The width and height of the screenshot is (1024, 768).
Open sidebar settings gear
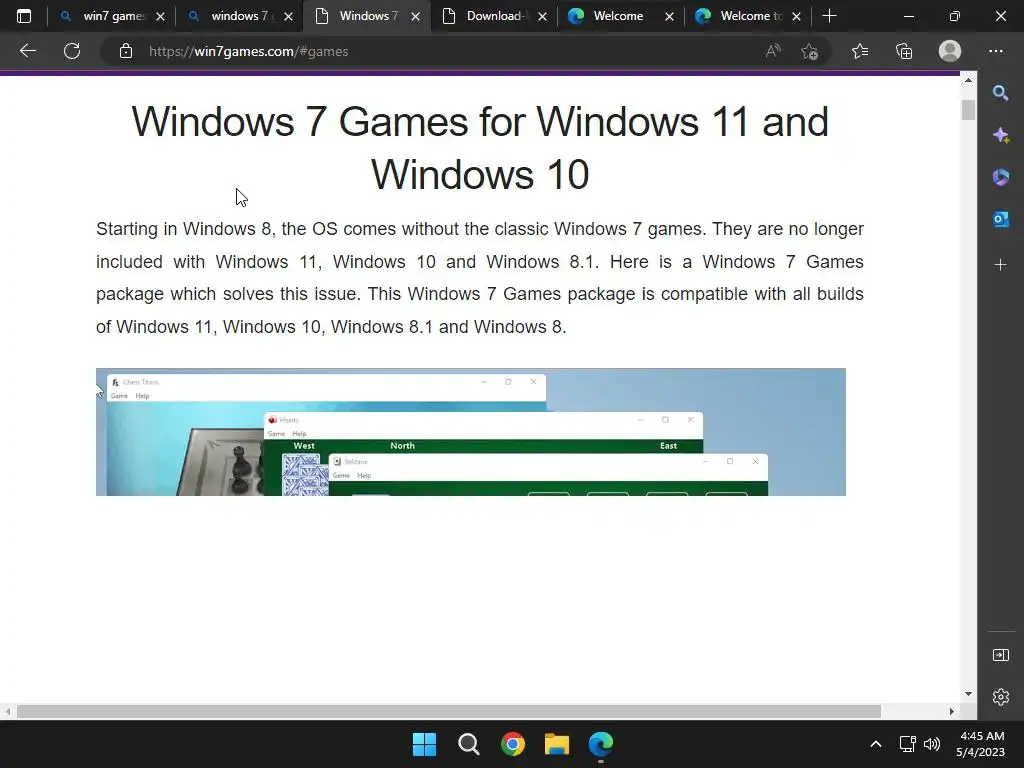[x=1000, y=697]
